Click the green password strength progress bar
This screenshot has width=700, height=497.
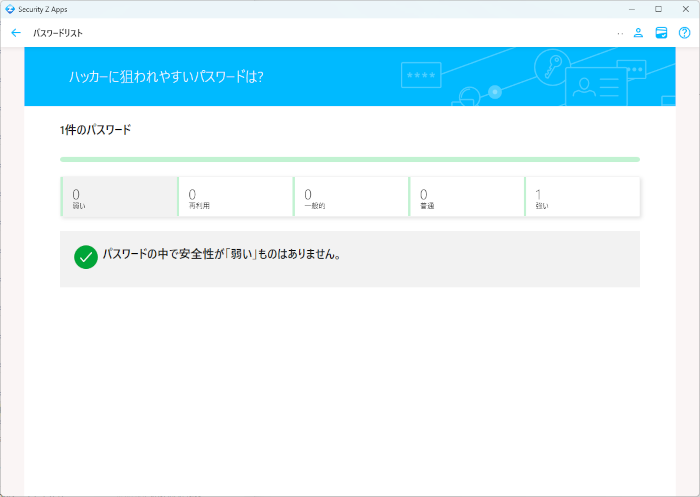pos(350,159)
